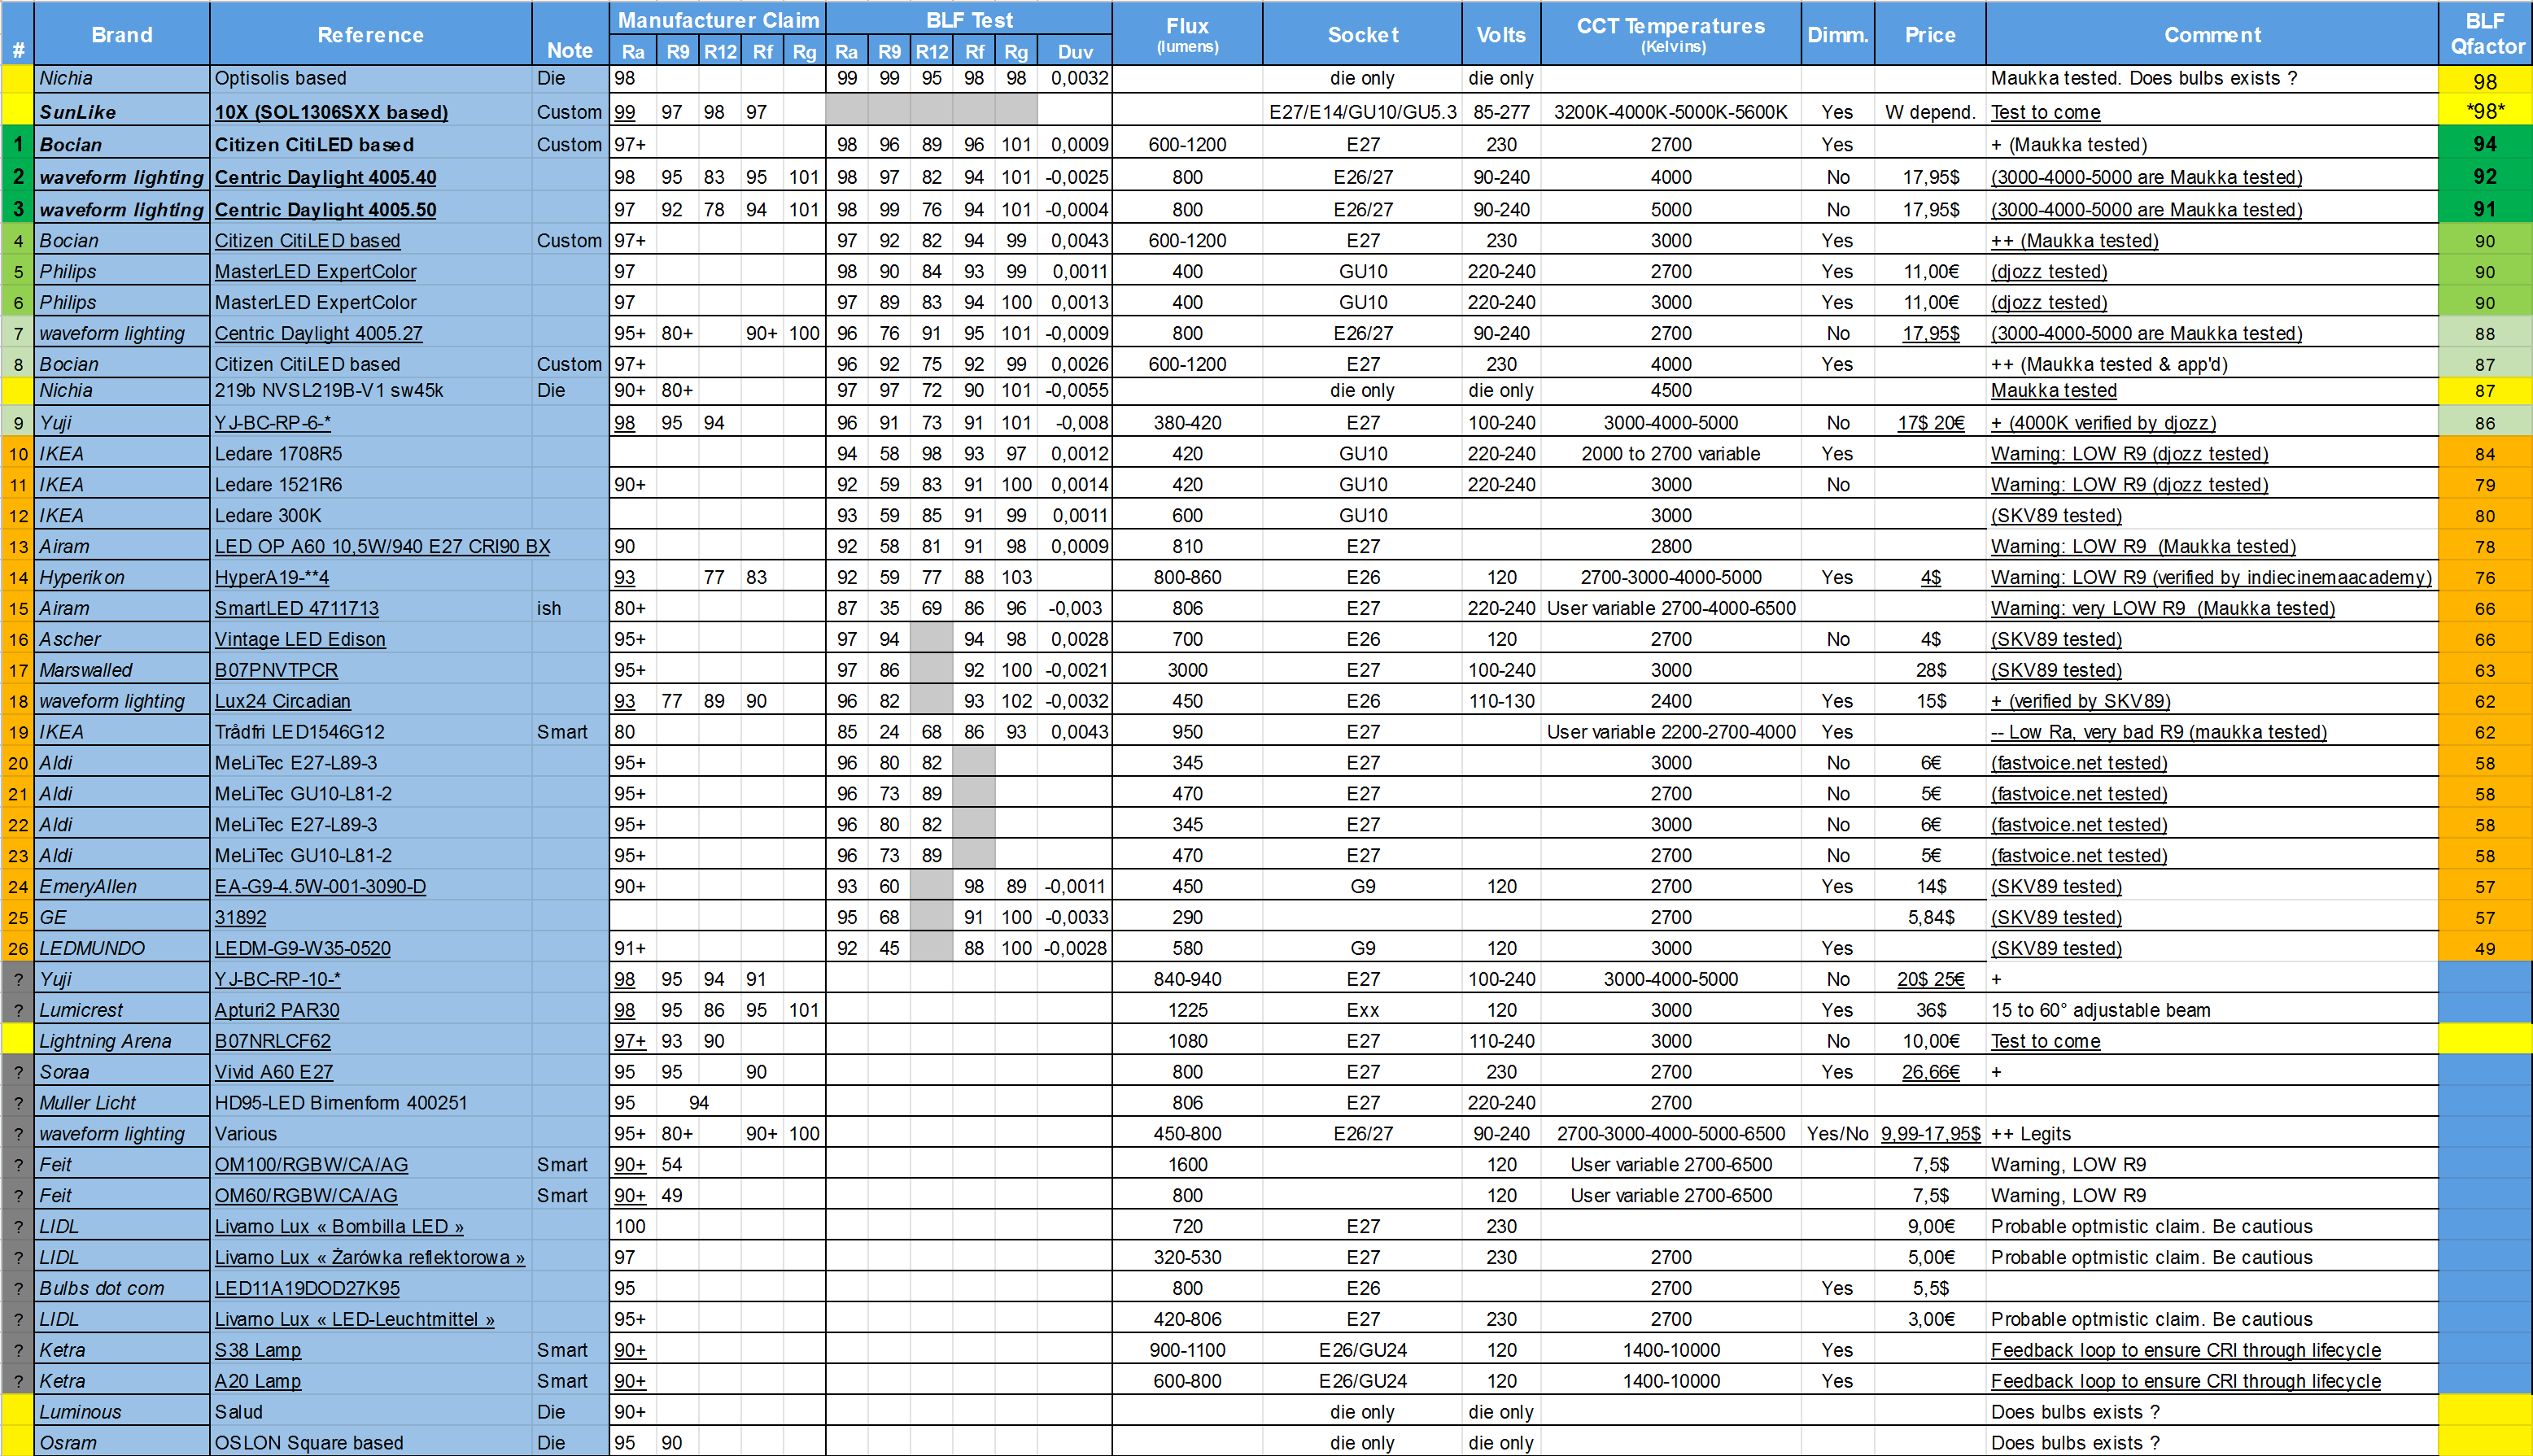Open the '++ (Maukka tested)' link in row 4
This screenshot has height=1456, width=2533.
pyautogui.click(x=2074, y=240)
